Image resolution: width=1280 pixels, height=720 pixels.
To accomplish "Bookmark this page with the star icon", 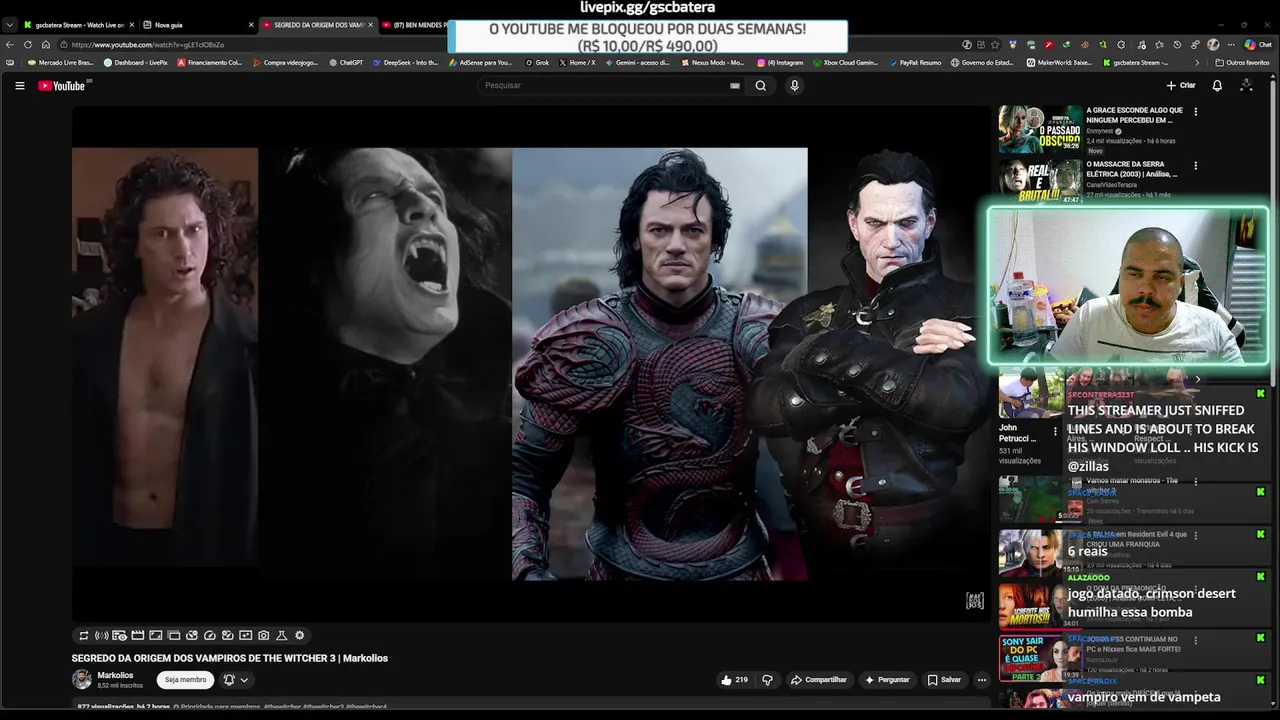I will 995,45.
